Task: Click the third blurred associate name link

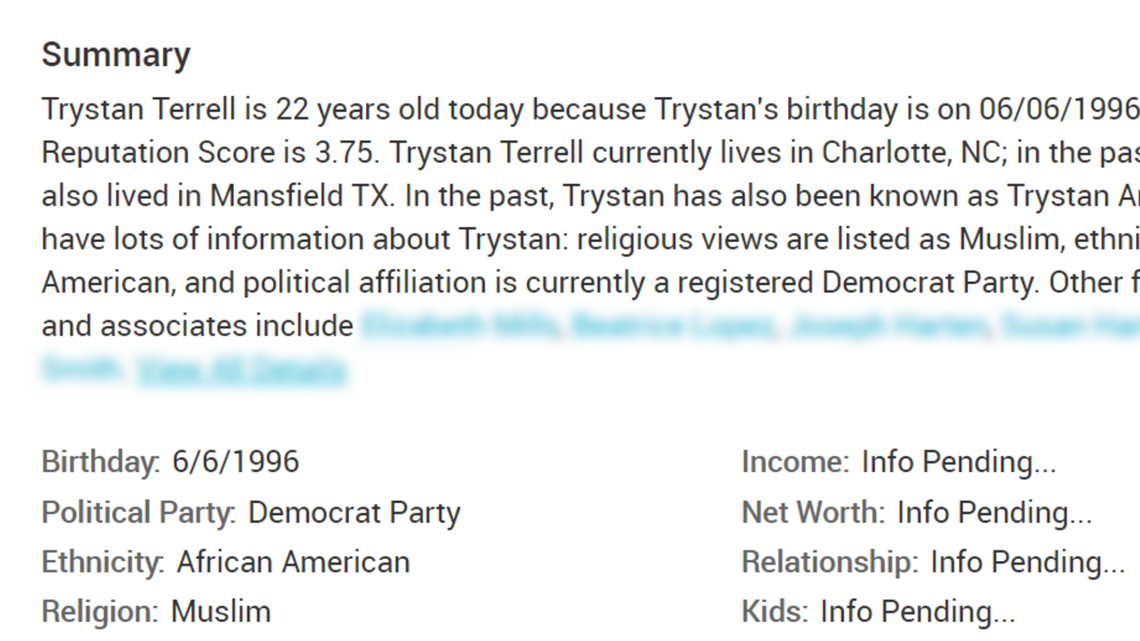Action: click(890, 326)
